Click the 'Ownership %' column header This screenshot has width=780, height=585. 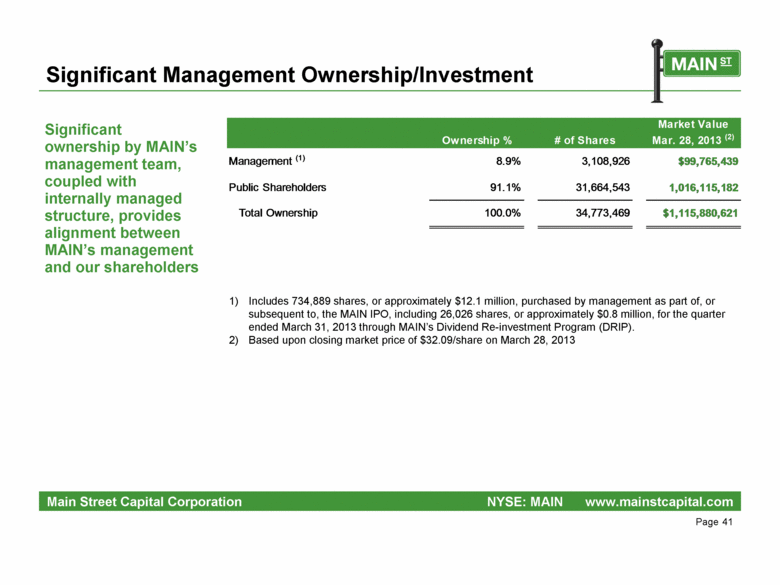coord(477,140)
